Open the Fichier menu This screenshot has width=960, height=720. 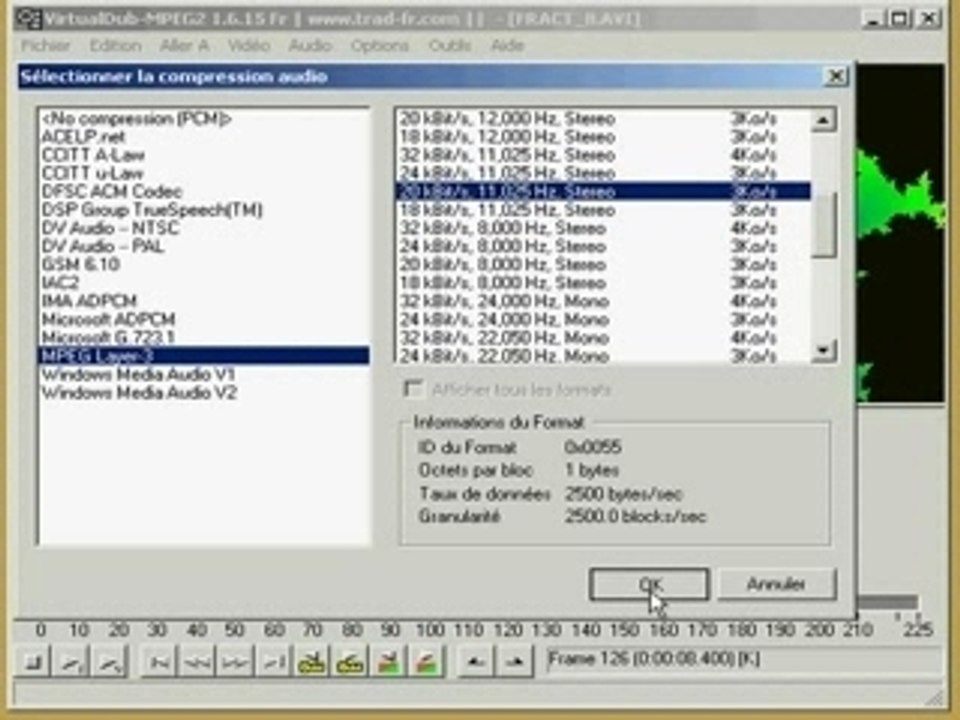[x=46, y=45]
